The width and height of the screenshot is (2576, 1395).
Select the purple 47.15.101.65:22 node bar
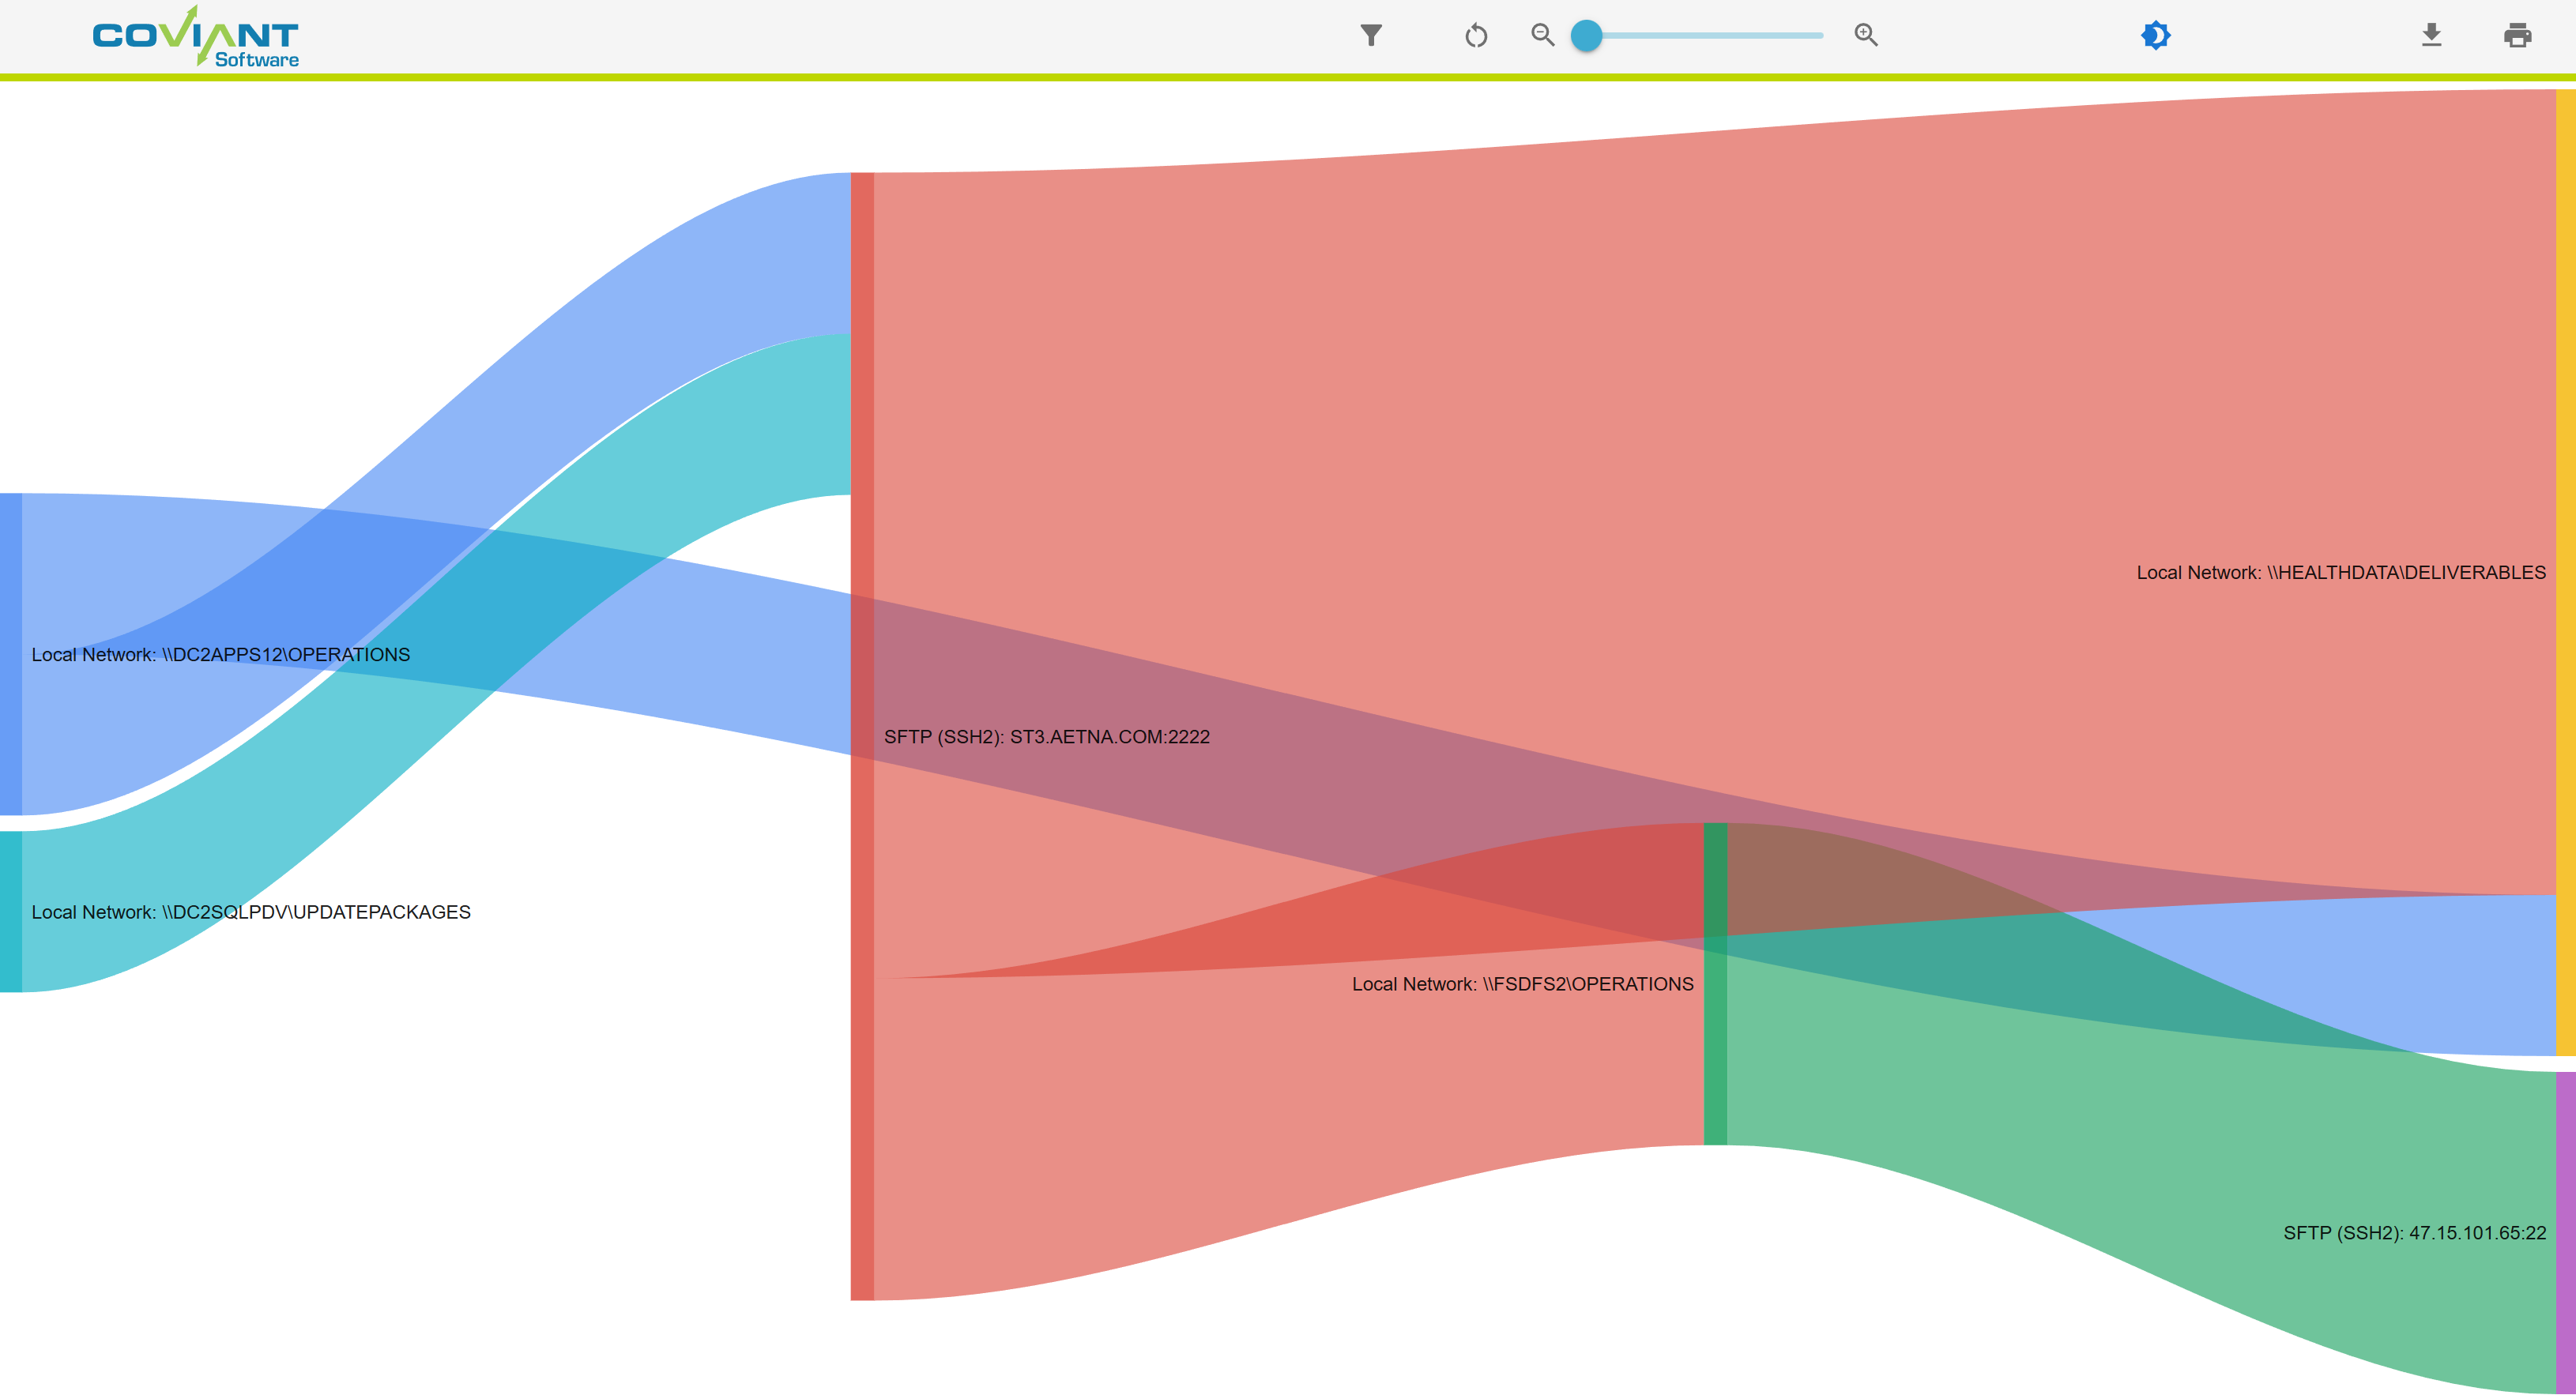pos(2565,1232)
